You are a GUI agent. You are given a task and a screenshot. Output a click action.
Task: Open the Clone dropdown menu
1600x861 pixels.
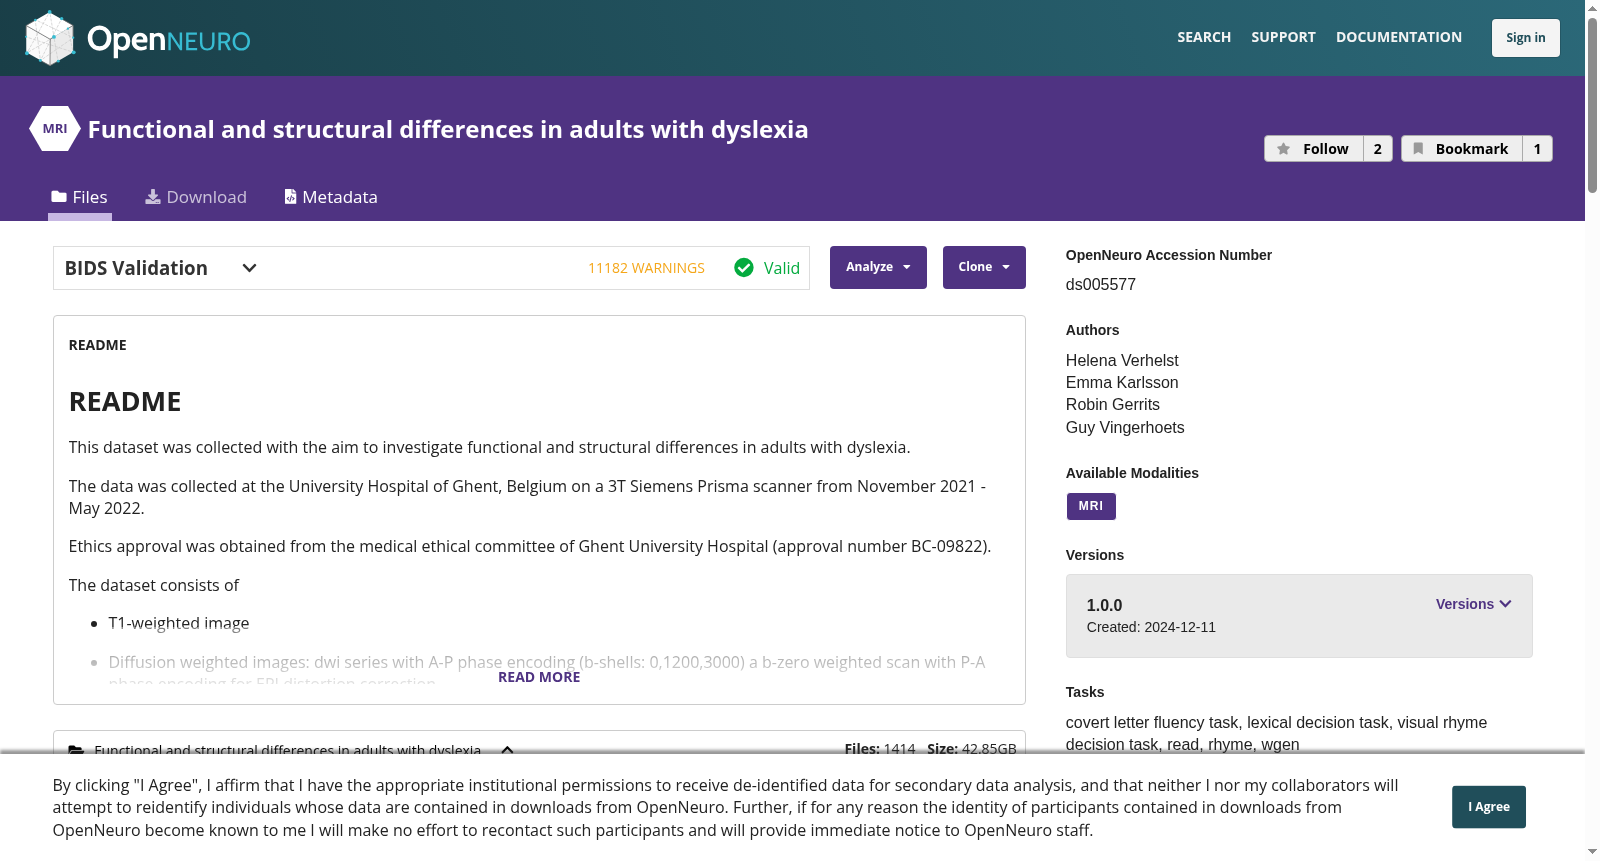coord(984,267)
